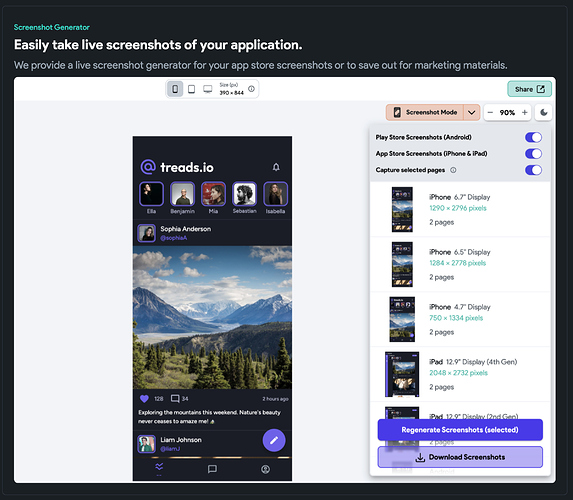Viewport: 573px width, 500px height.
Task: Click Regenerate Screenshots (selected) button
Action: click(460, 429)
